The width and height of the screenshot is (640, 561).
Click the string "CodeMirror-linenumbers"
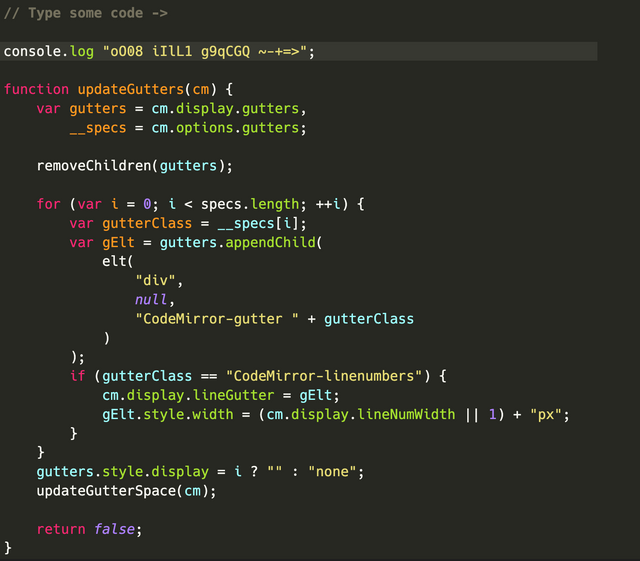pyautogui.click(x=324, y=376)
